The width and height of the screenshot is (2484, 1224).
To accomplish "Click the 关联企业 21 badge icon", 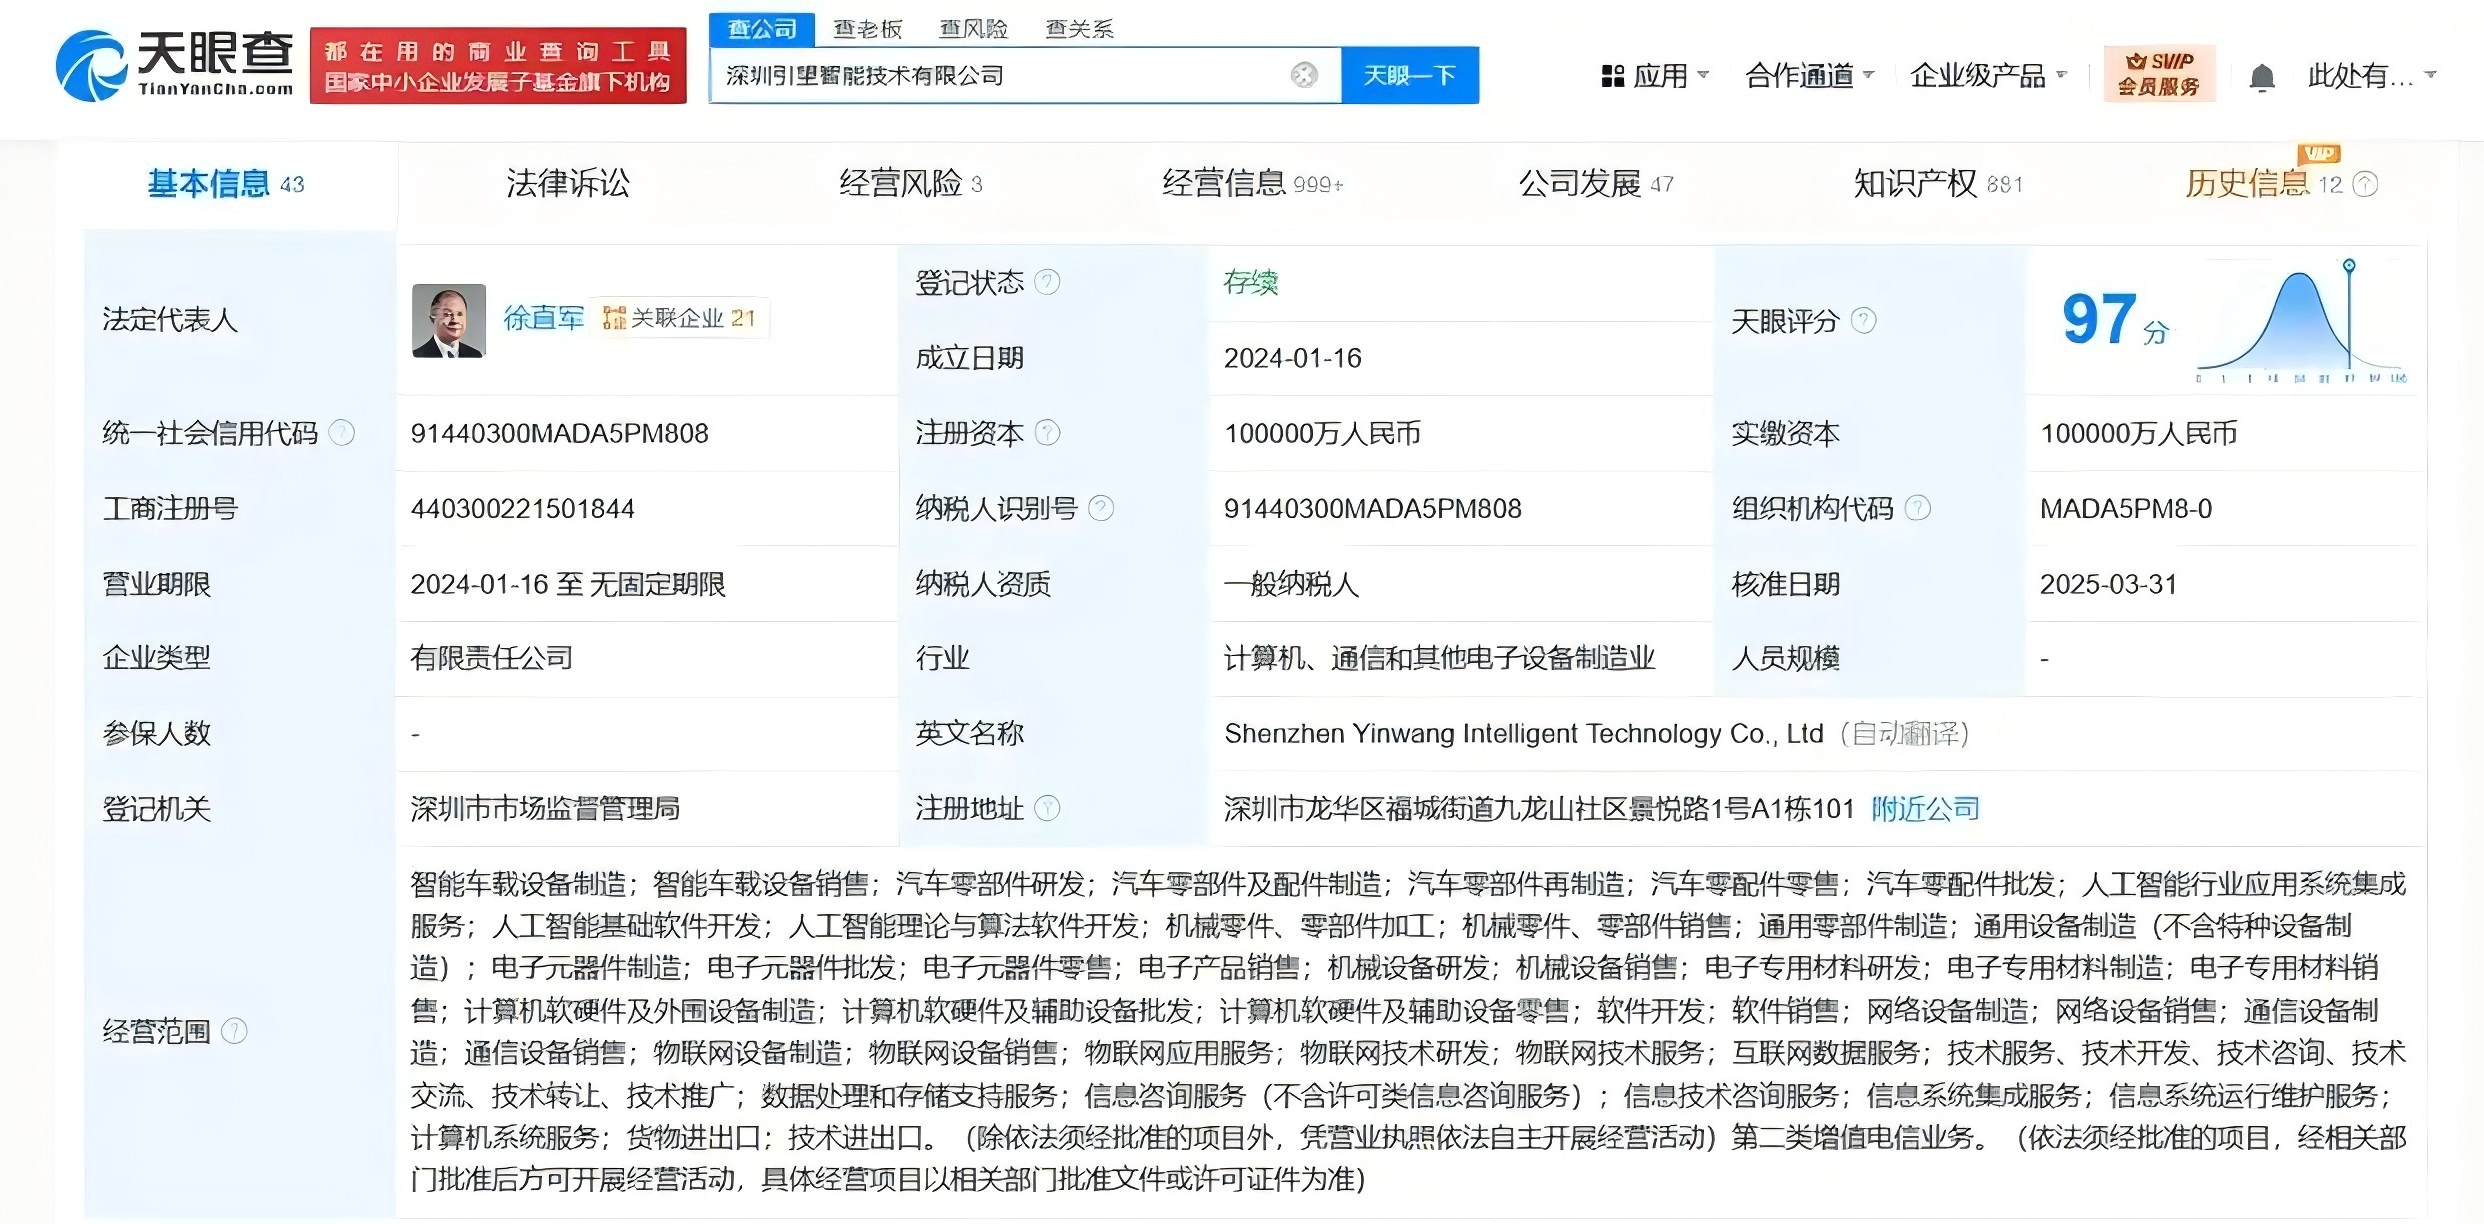I will [614, 318].
